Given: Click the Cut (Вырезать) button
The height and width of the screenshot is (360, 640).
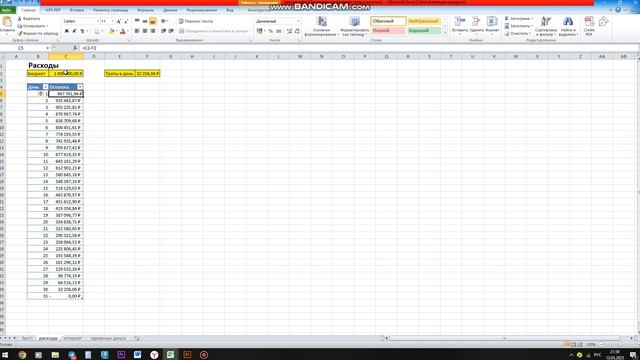Looking at the screenshot, I should point(29,19).
